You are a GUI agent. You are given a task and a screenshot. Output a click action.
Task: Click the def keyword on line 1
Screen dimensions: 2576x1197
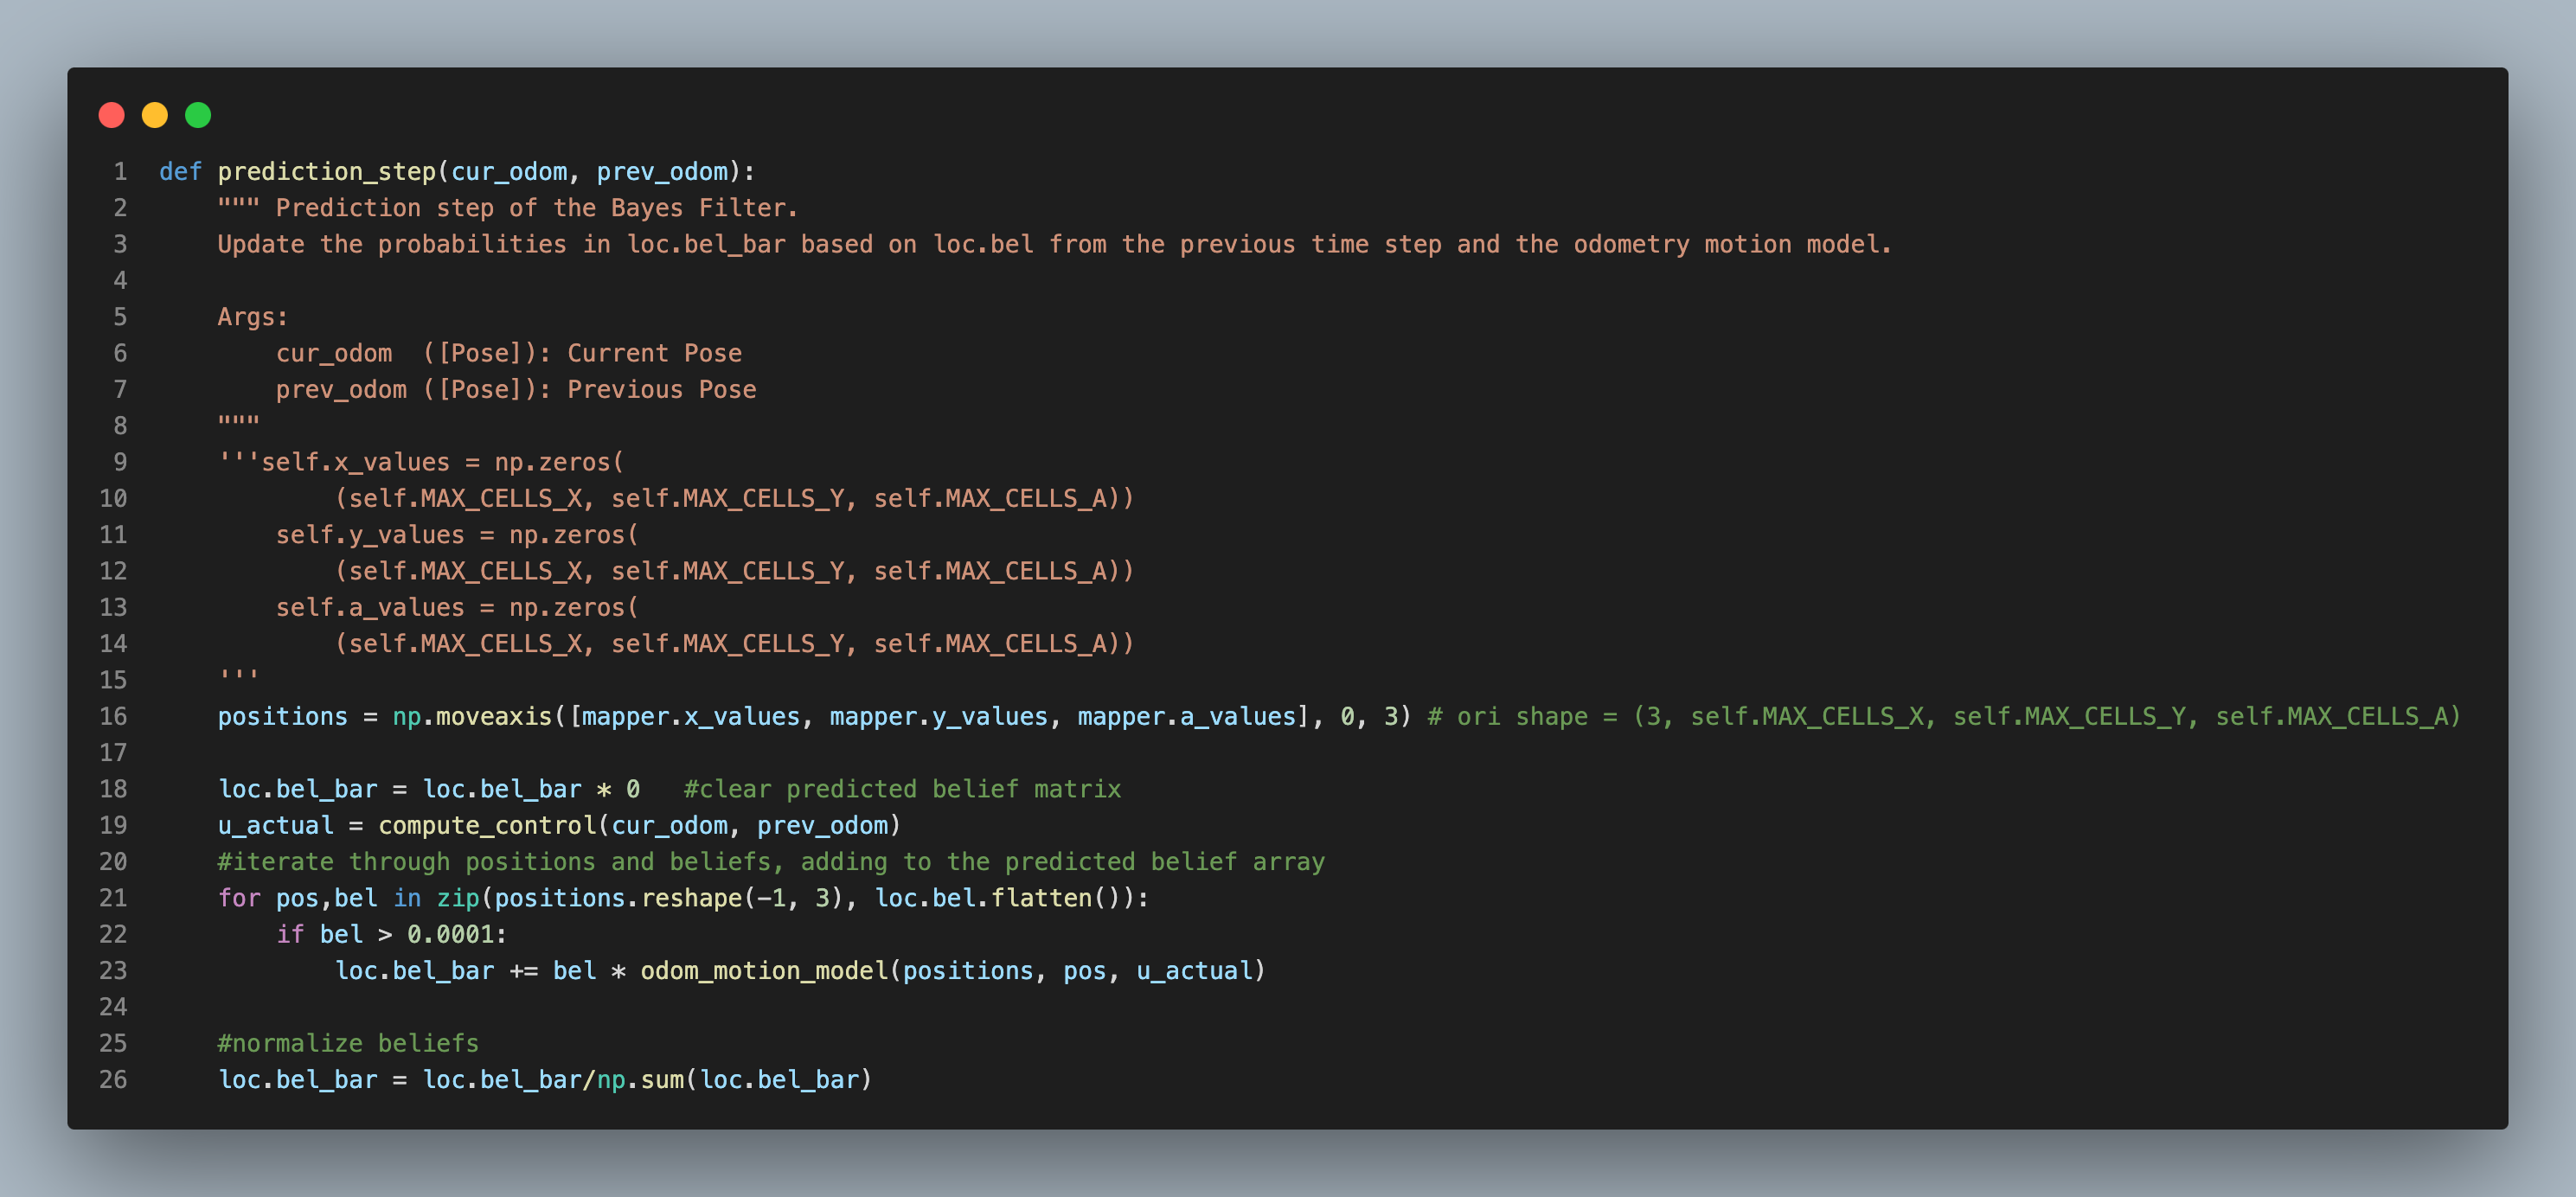pos(180,172)
